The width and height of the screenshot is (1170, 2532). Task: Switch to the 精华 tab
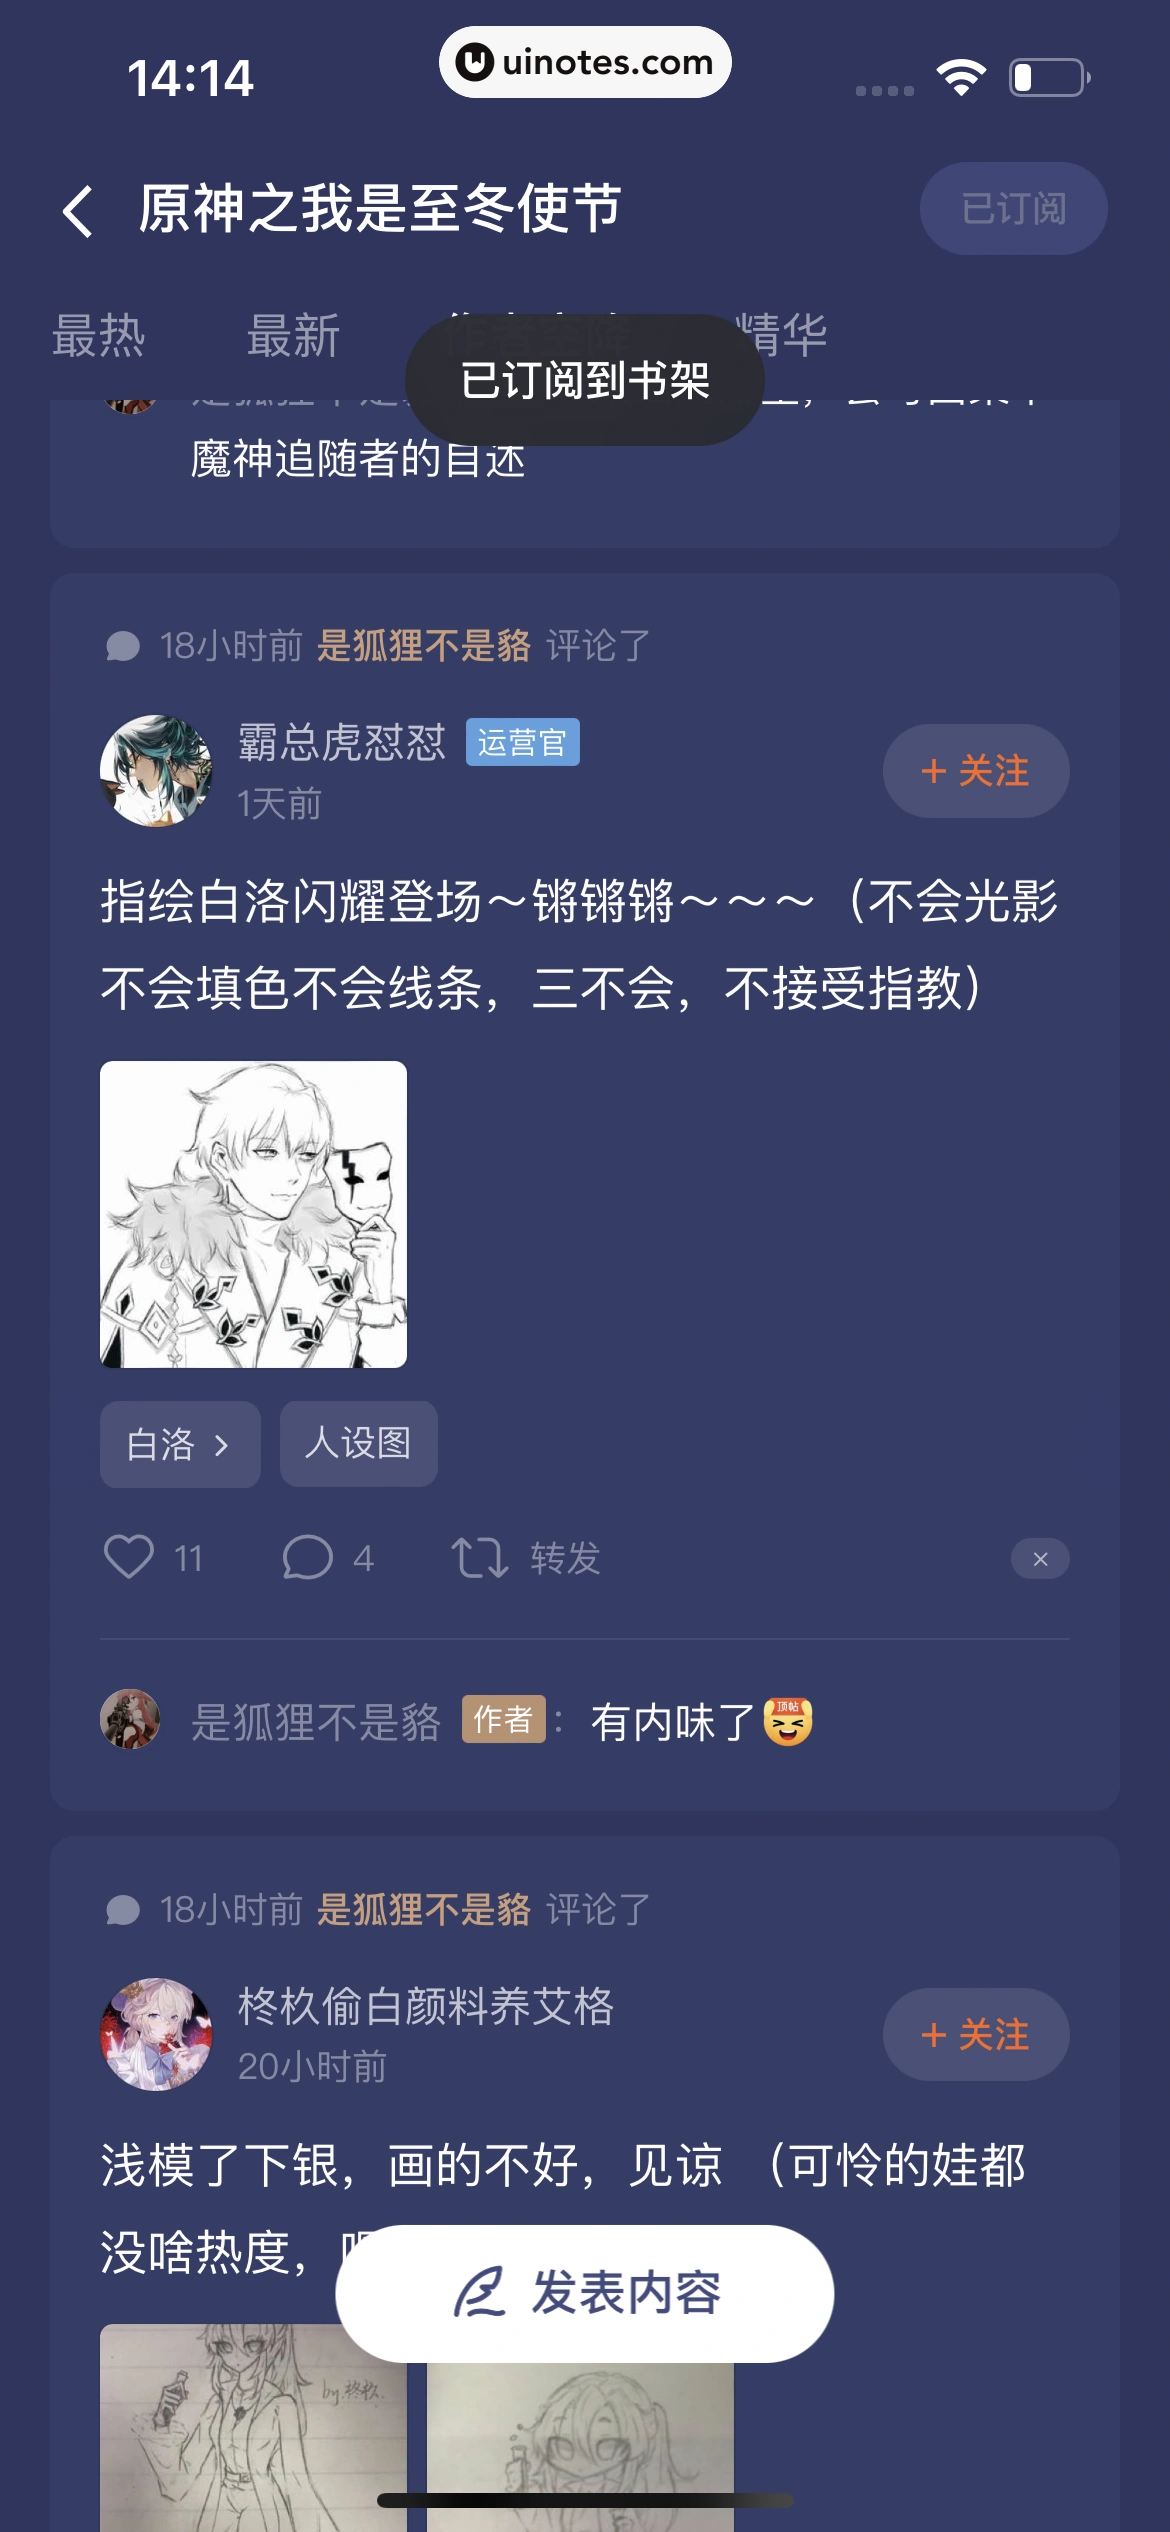(780, 333)
